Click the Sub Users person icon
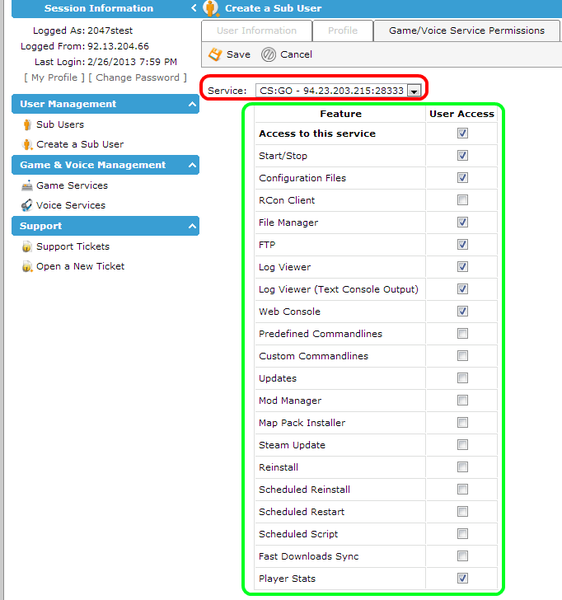This screenshot has width=562, height=600. point(27,125)
